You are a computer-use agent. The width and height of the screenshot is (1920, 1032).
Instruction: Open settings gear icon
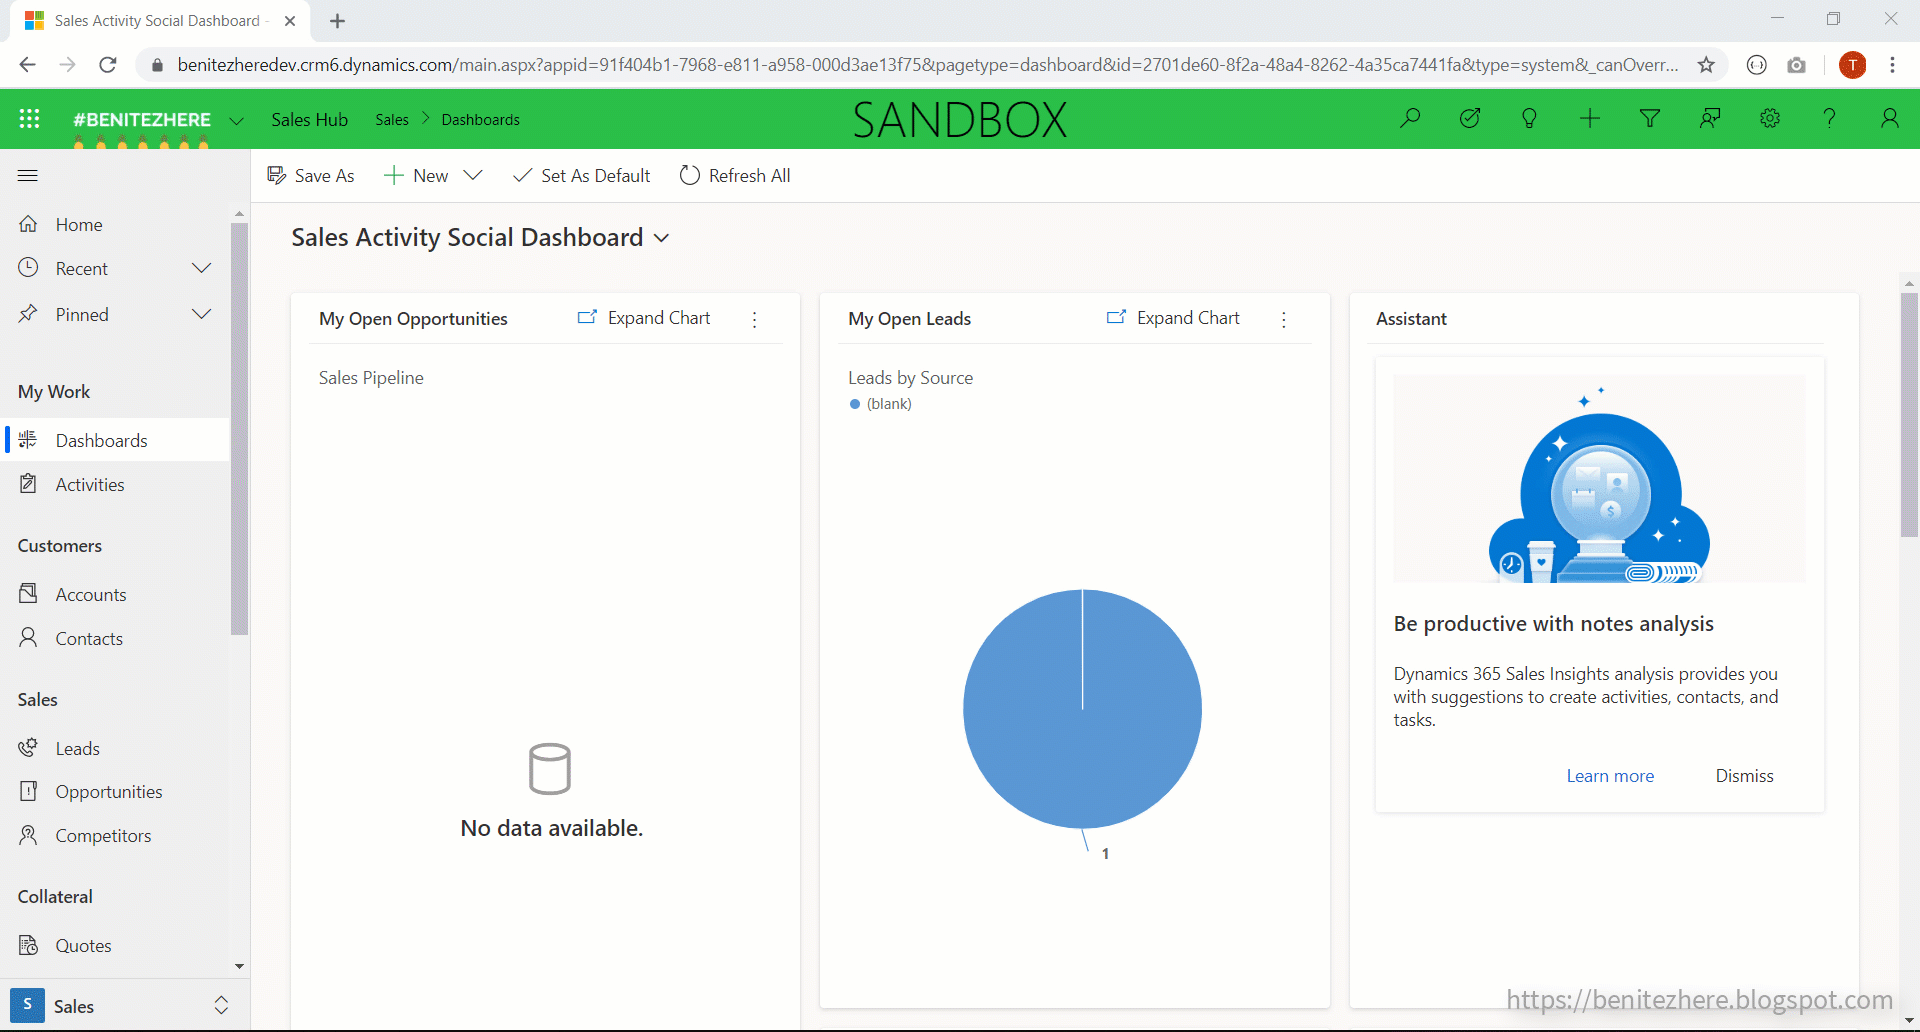point(1770,119)
